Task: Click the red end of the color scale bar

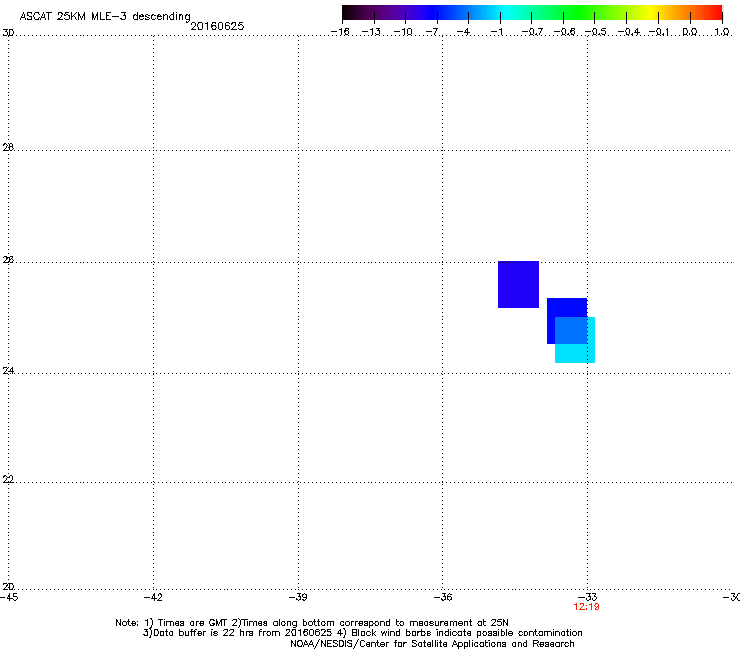Action: tap(715, 12)
